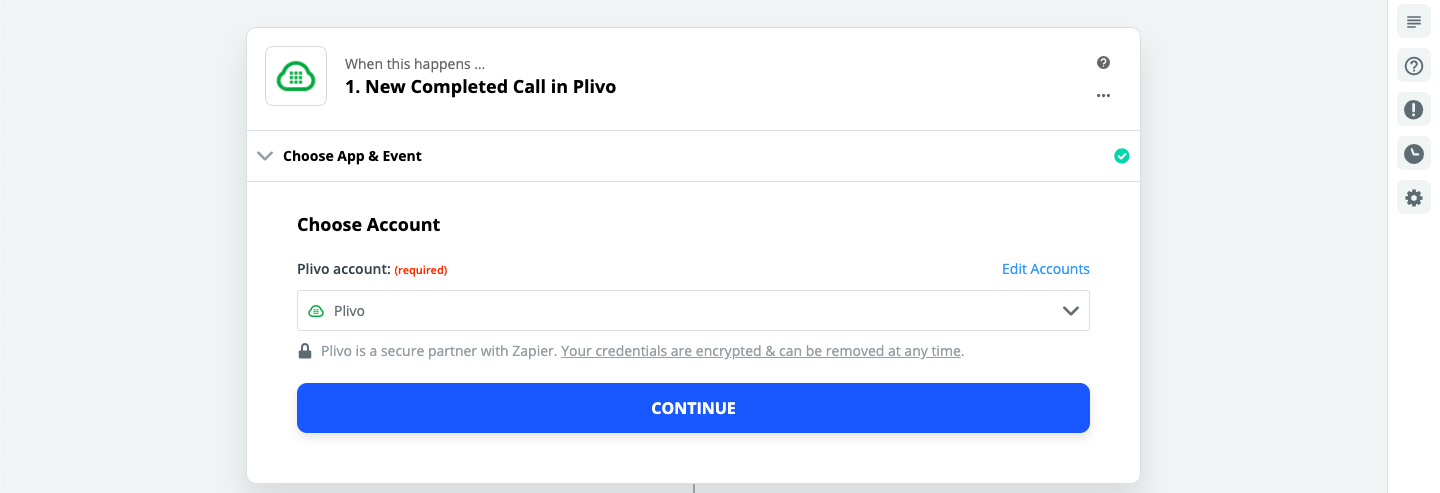
Task: Click the lock icon beside security note
Action: 305,352
